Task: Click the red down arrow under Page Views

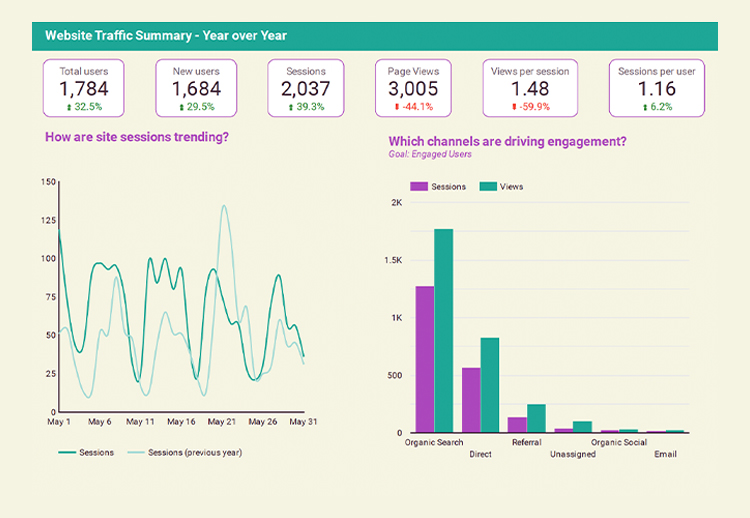Action: click(396, 107)
